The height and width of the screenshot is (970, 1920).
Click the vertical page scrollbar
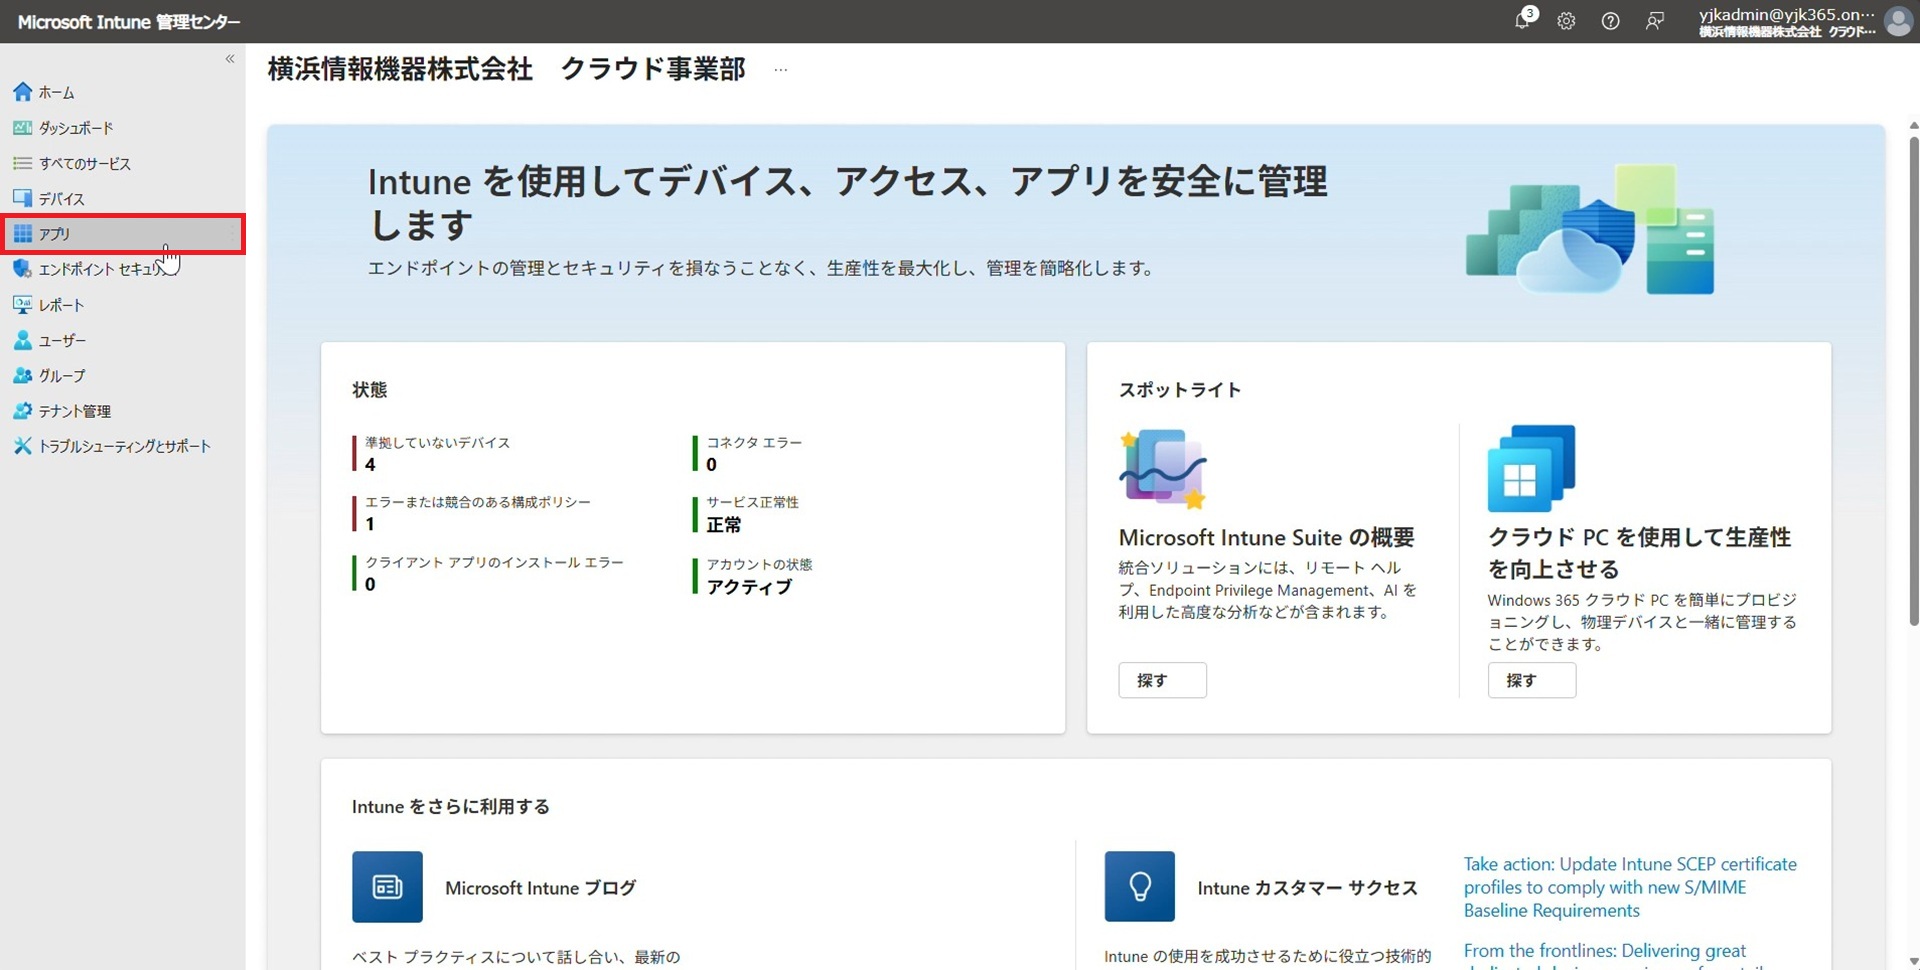[x=1913, y=380]
